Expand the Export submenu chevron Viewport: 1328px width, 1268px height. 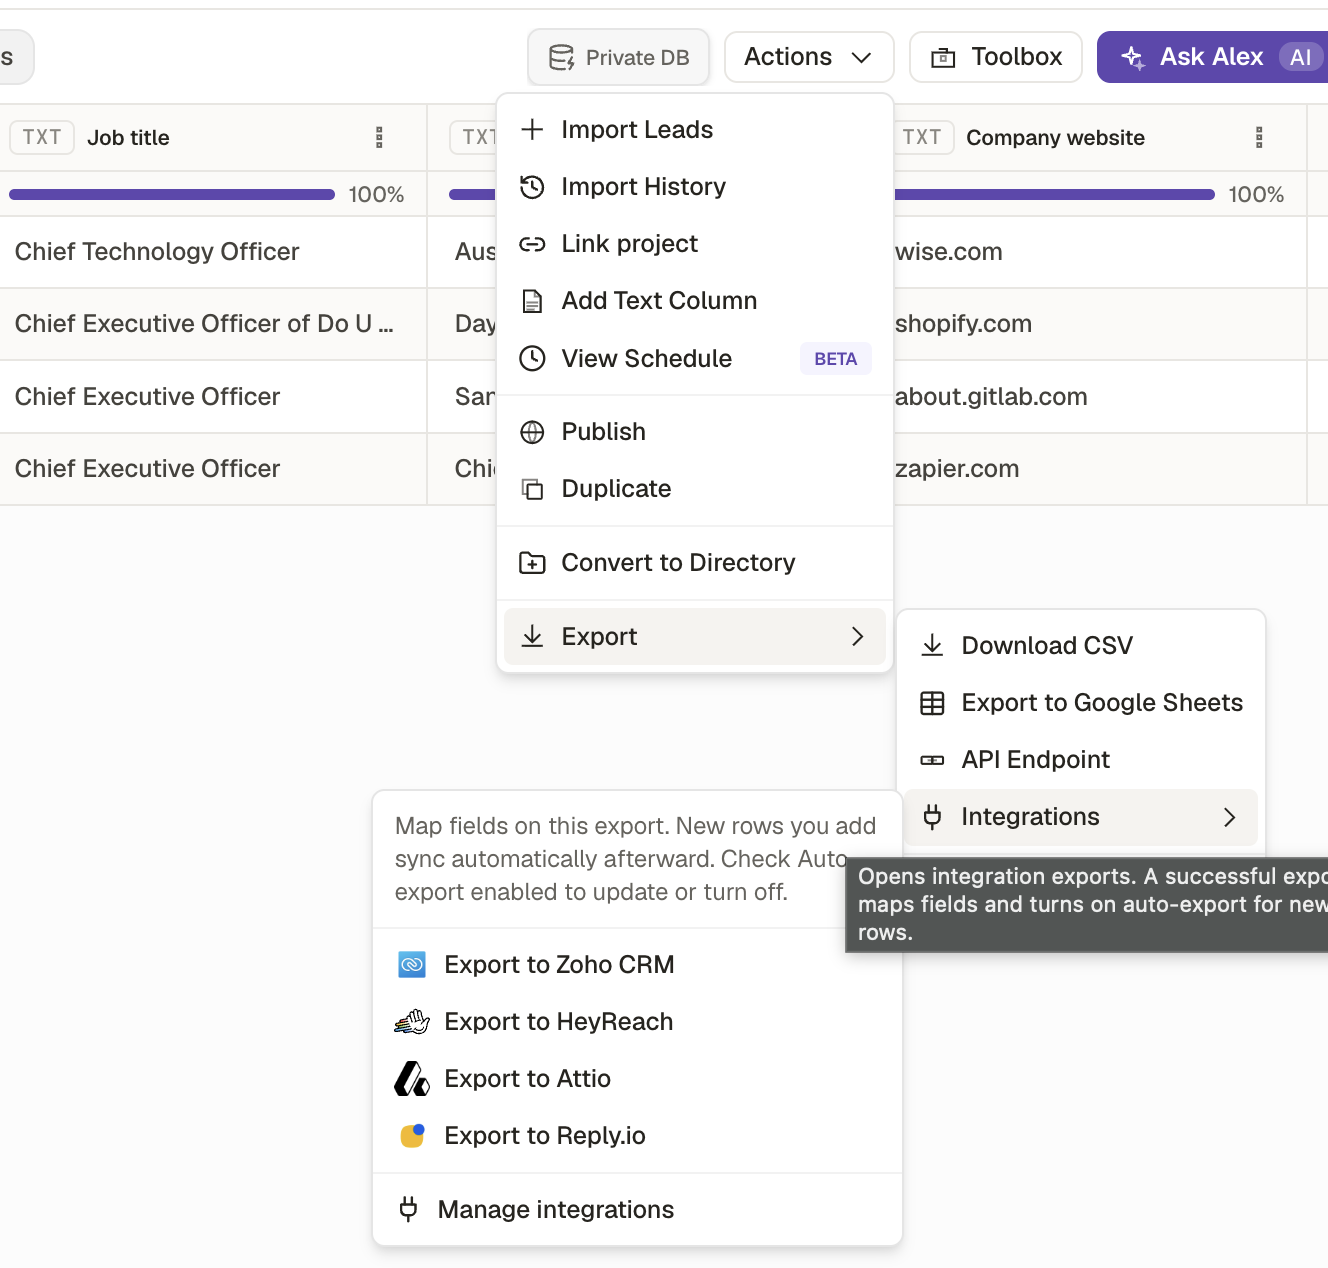tap(857, 636)
